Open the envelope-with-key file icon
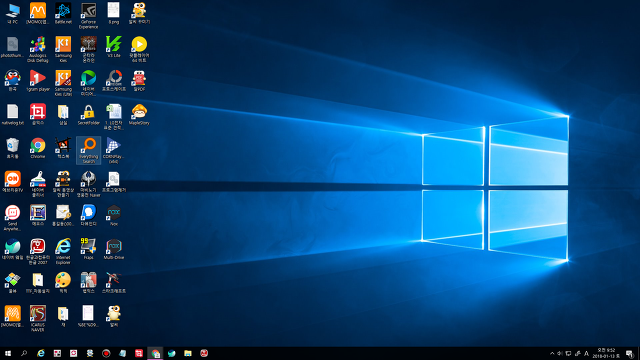The height and width of the screenshot is (360, 640). [63, 216]
